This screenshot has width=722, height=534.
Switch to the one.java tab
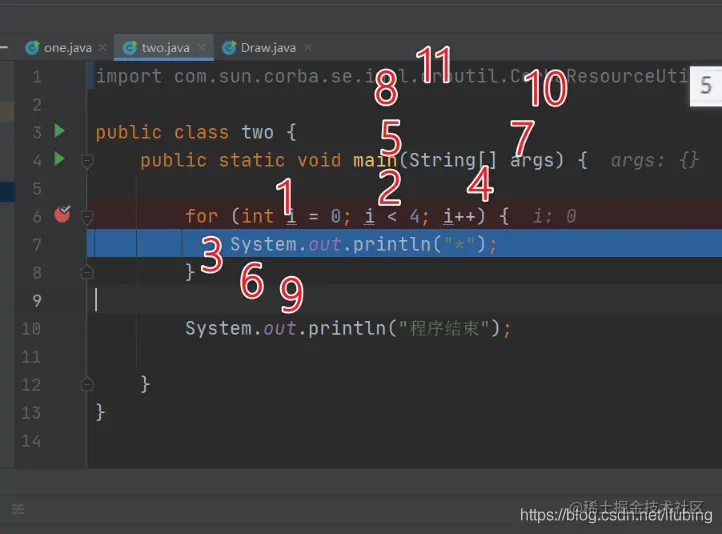pyautogui.click(x=68, y=48)
